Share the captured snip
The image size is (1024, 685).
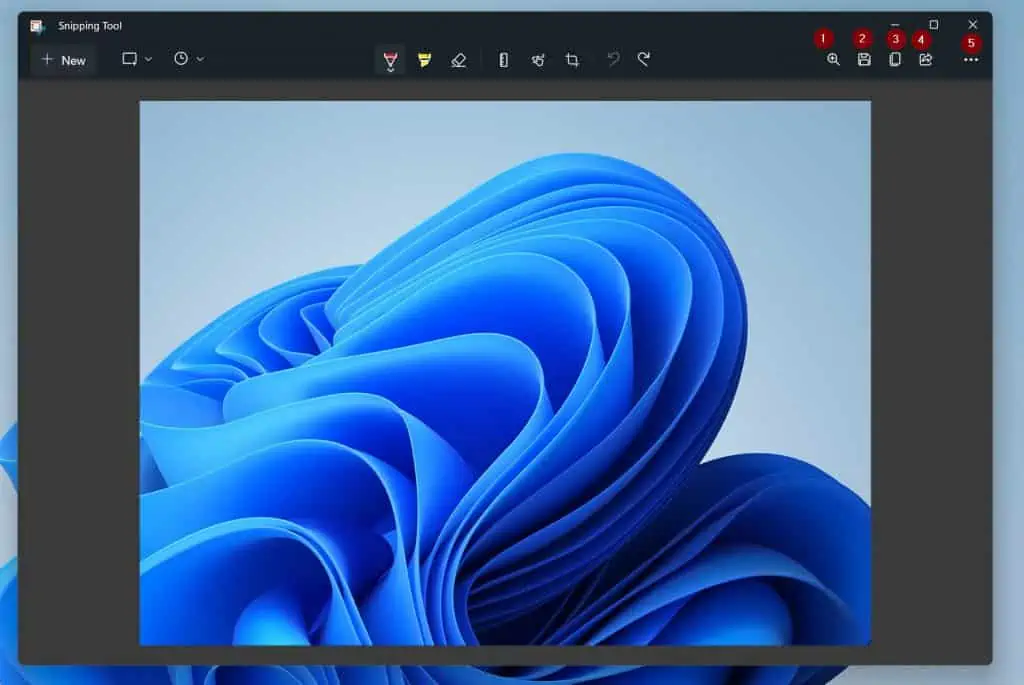pyautogui.click(x=925, y=60)
